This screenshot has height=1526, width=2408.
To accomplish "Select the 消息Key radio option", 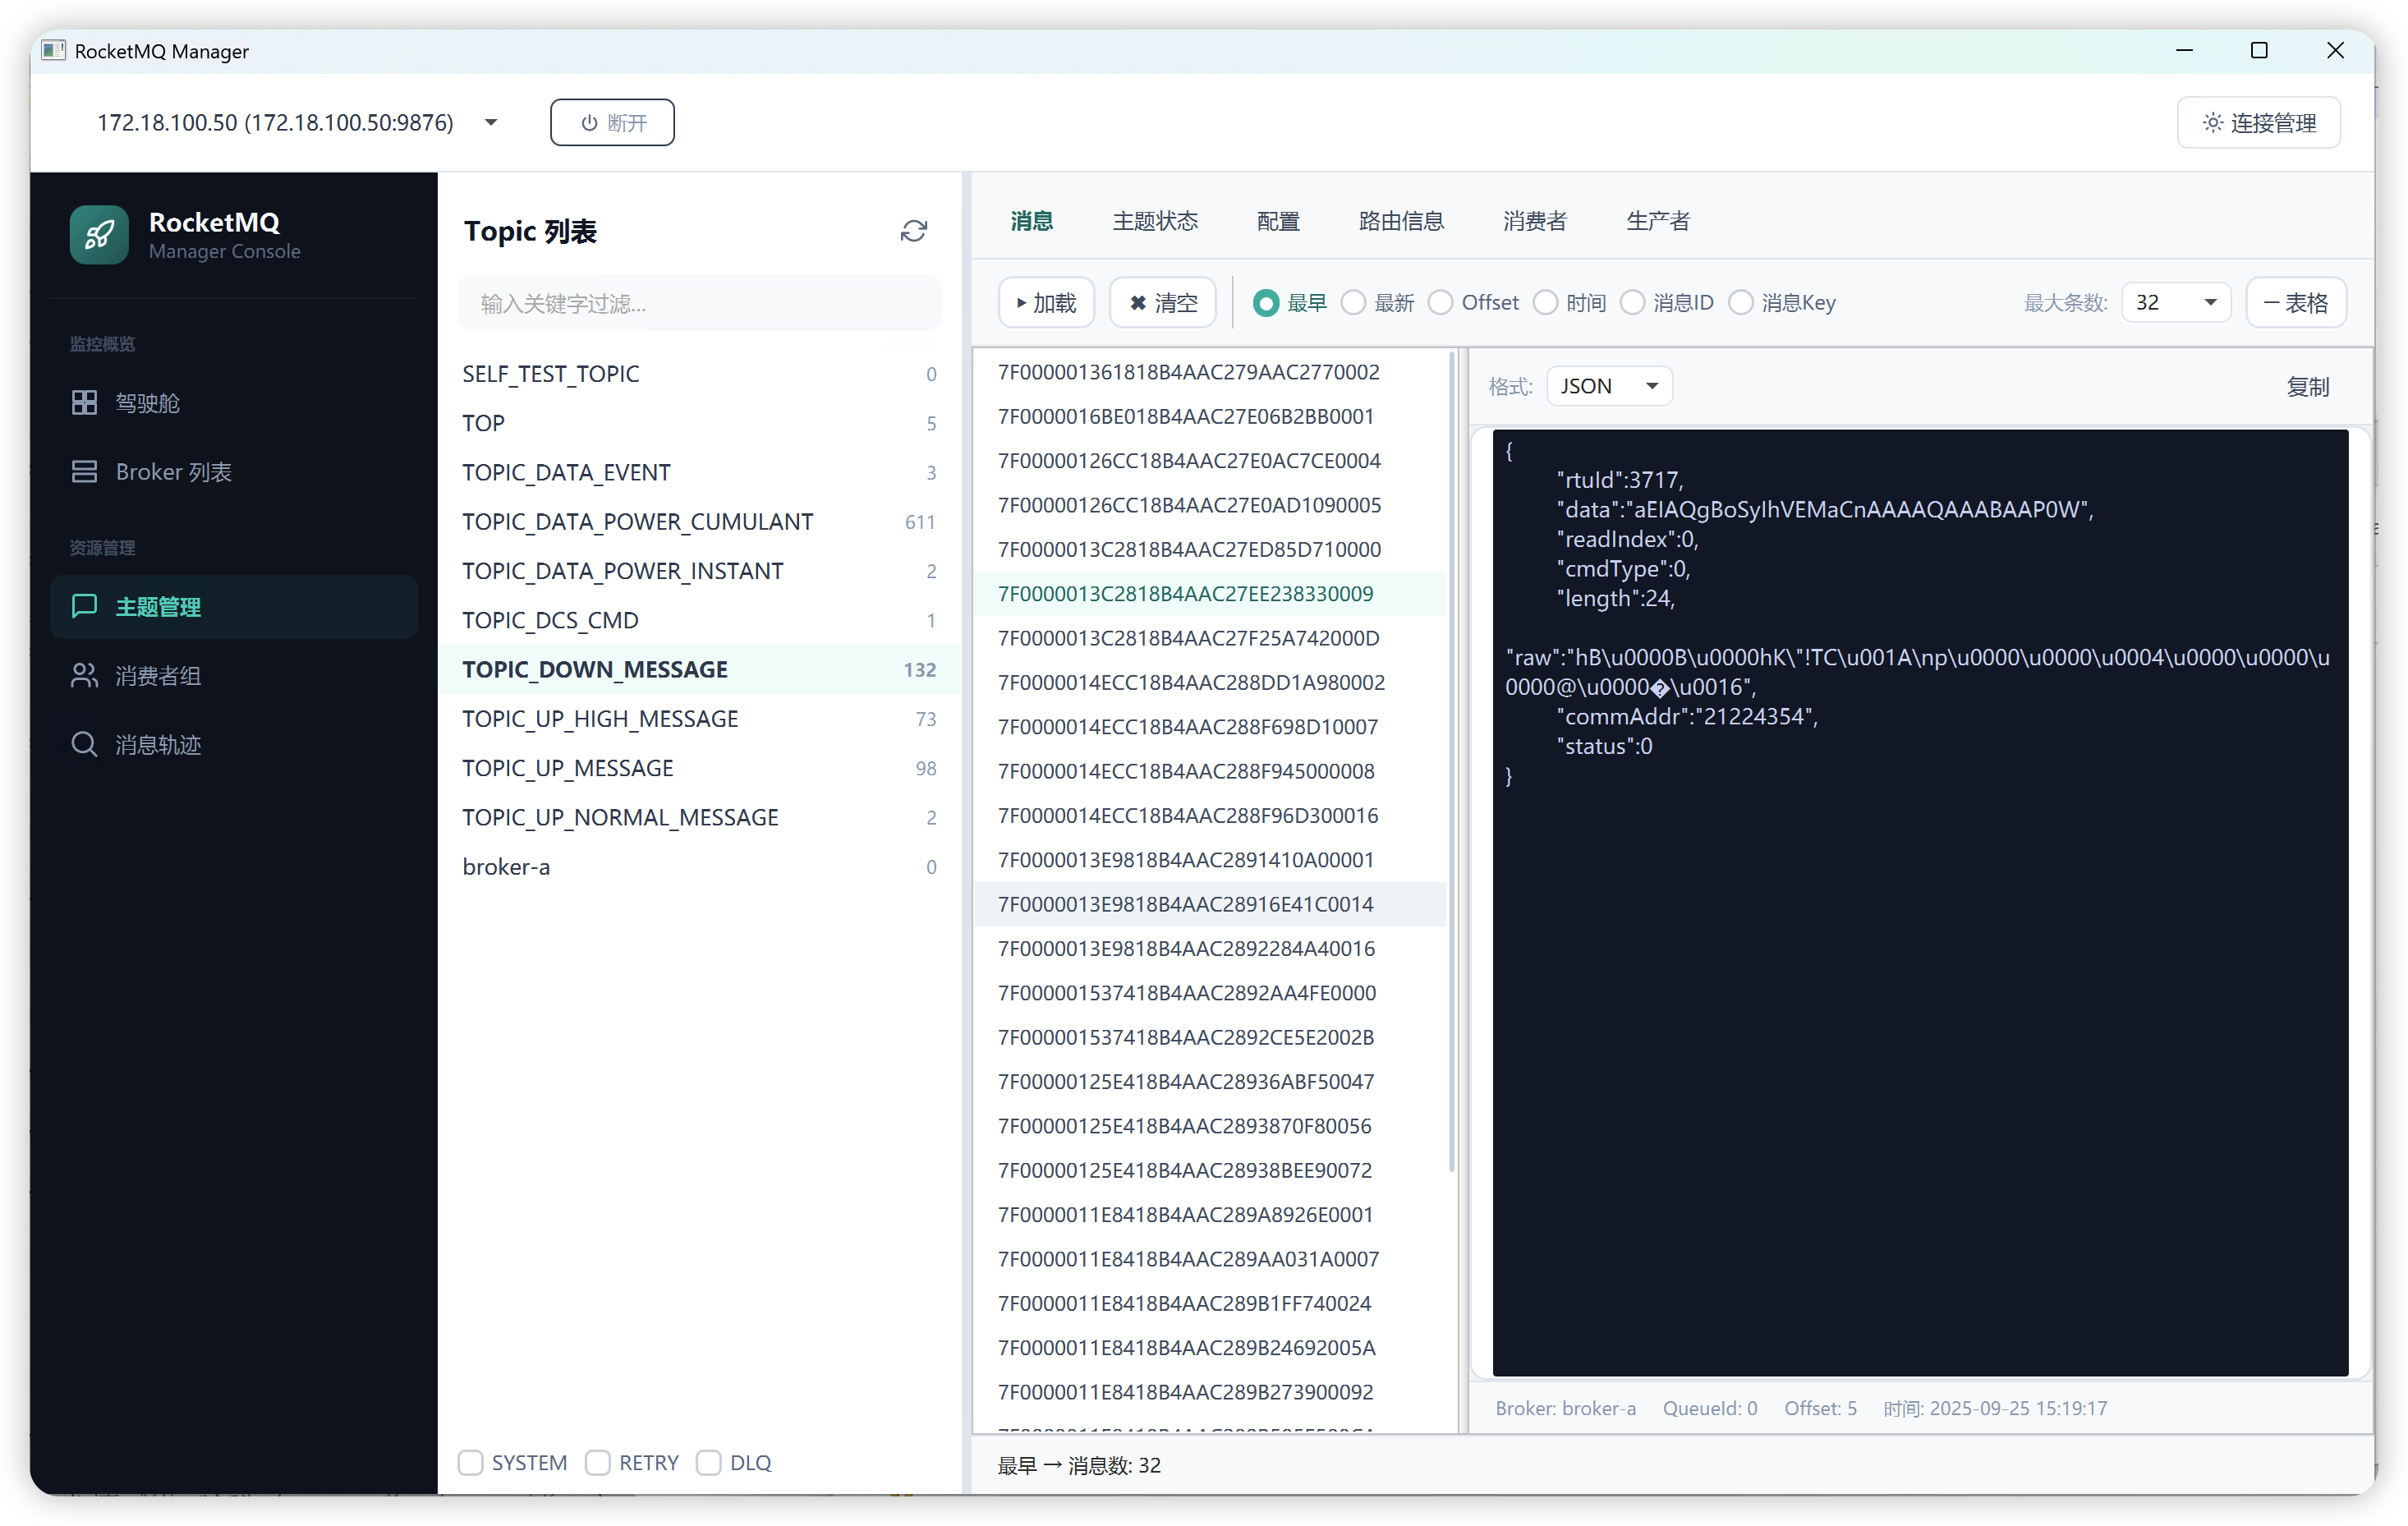I will pos(1740,303).
